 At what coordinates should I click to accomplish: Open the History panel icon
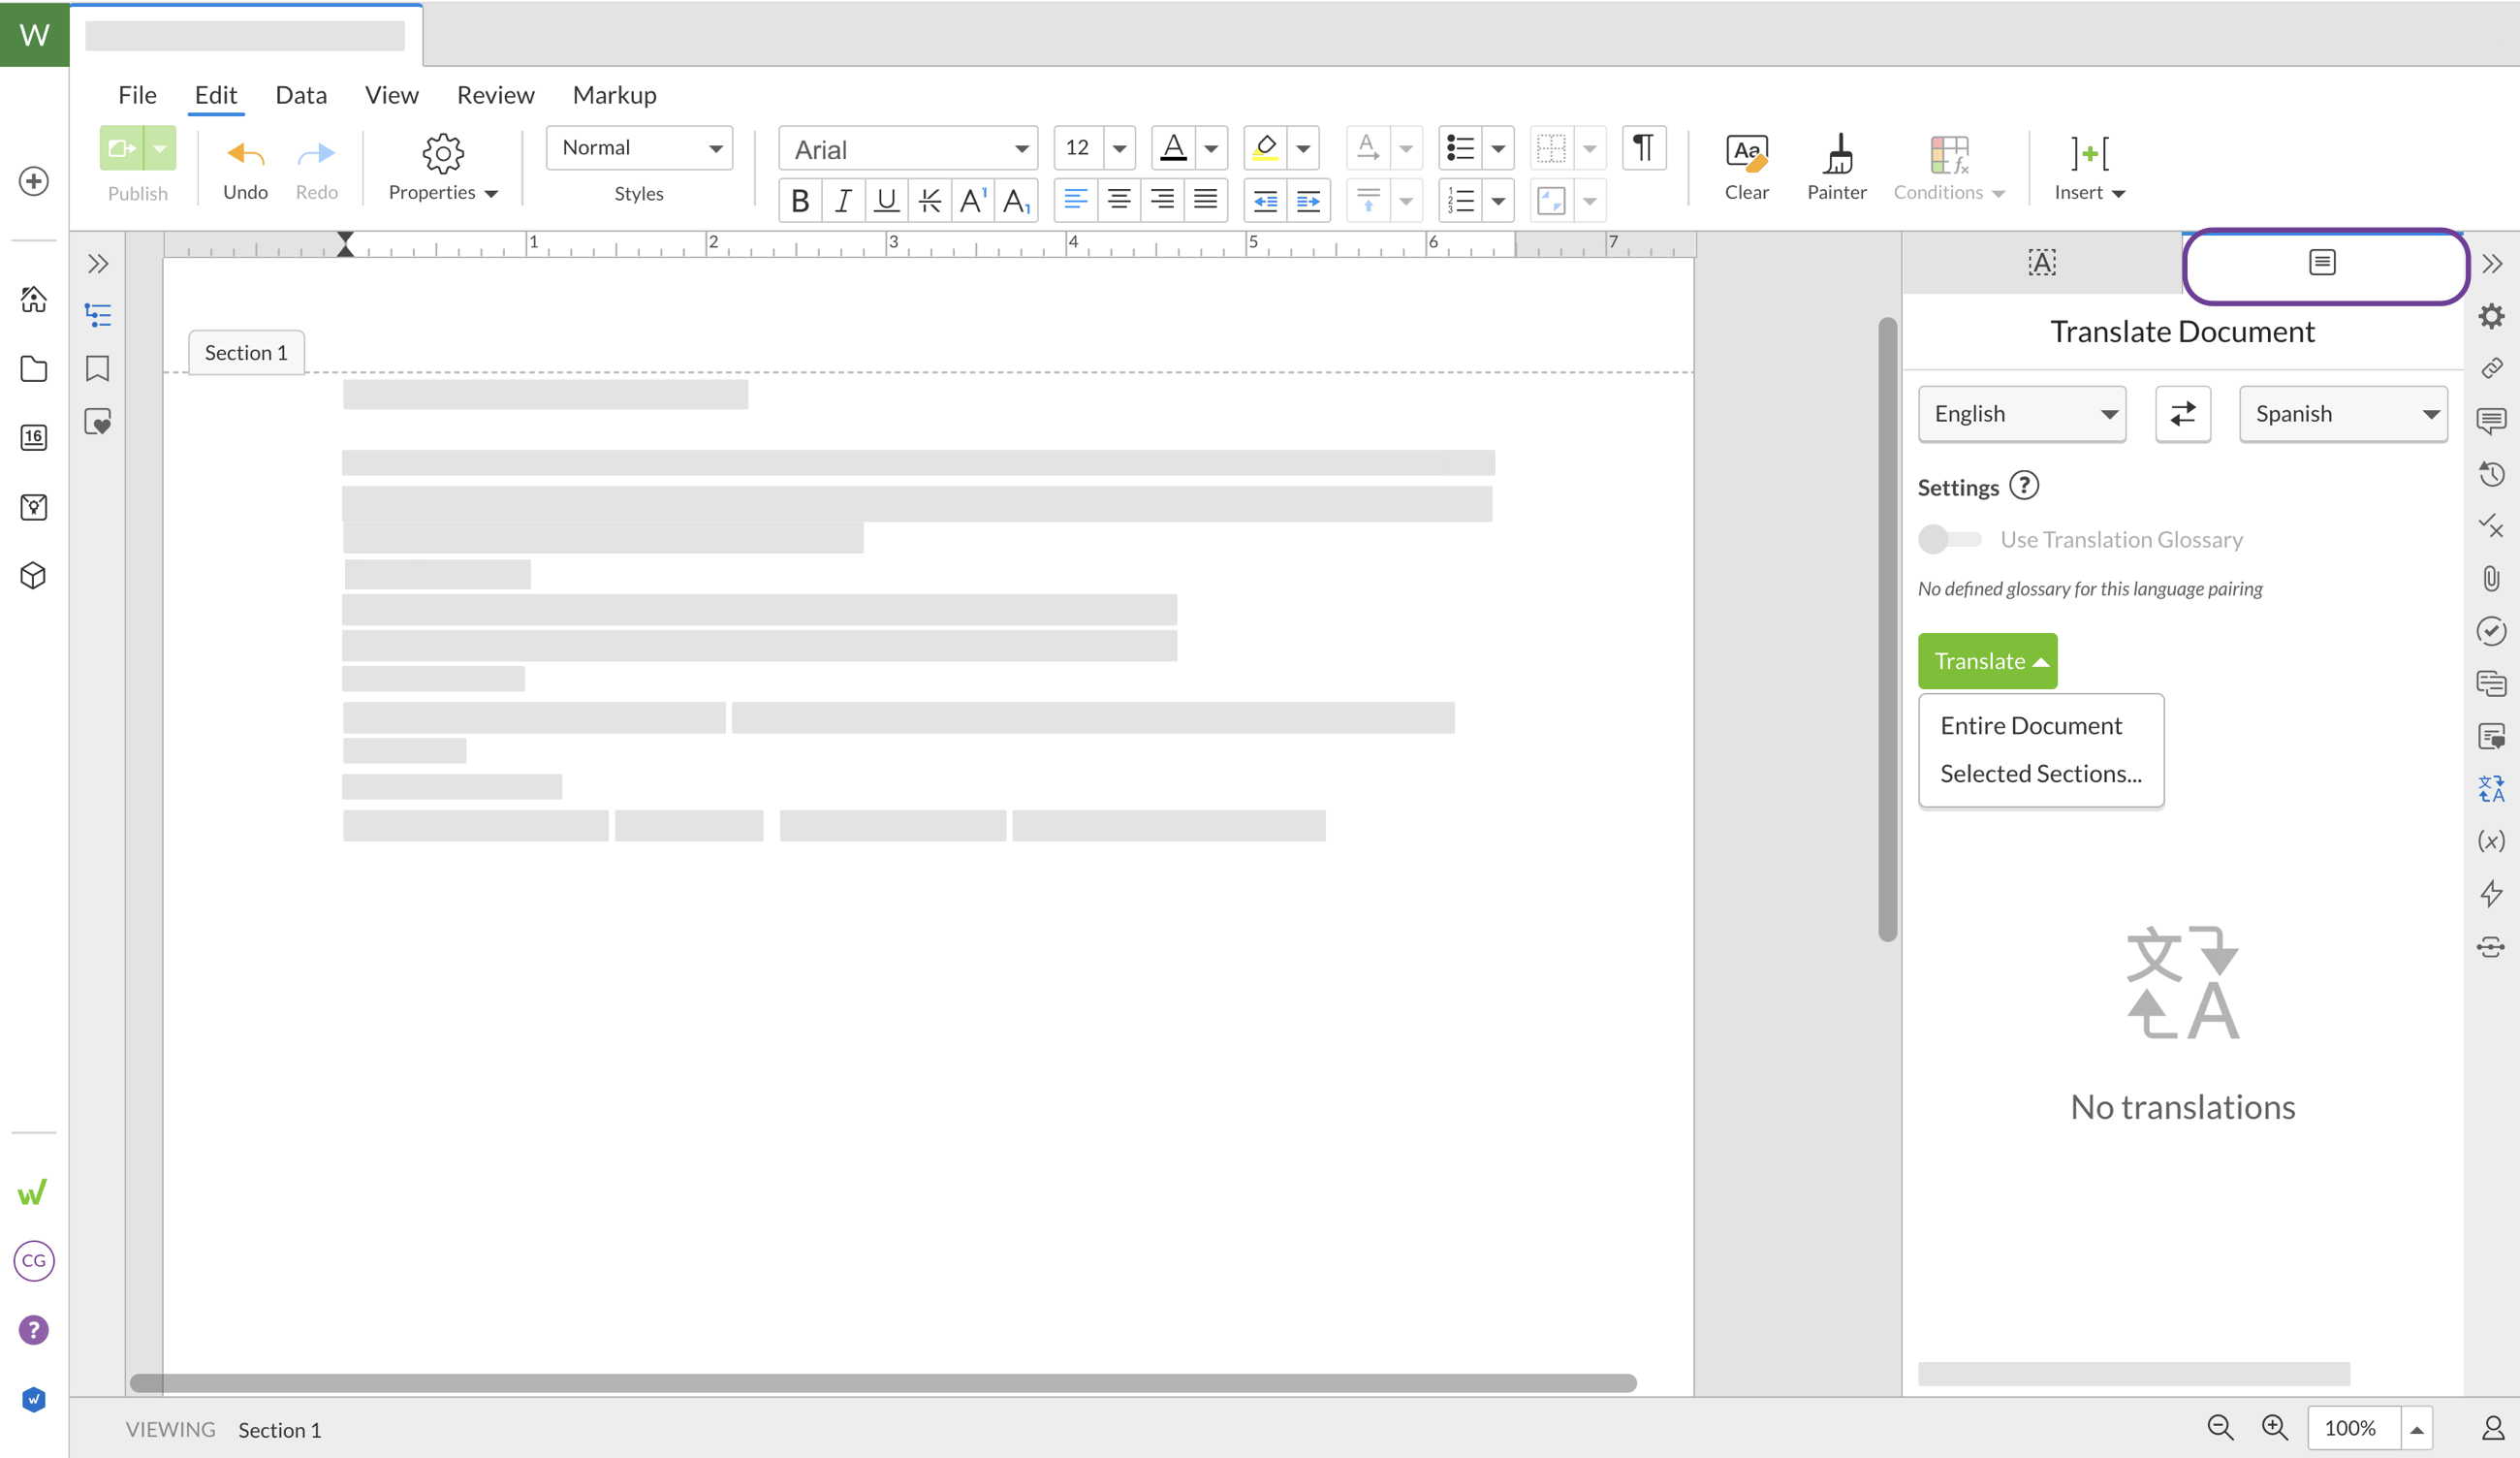2492,473
